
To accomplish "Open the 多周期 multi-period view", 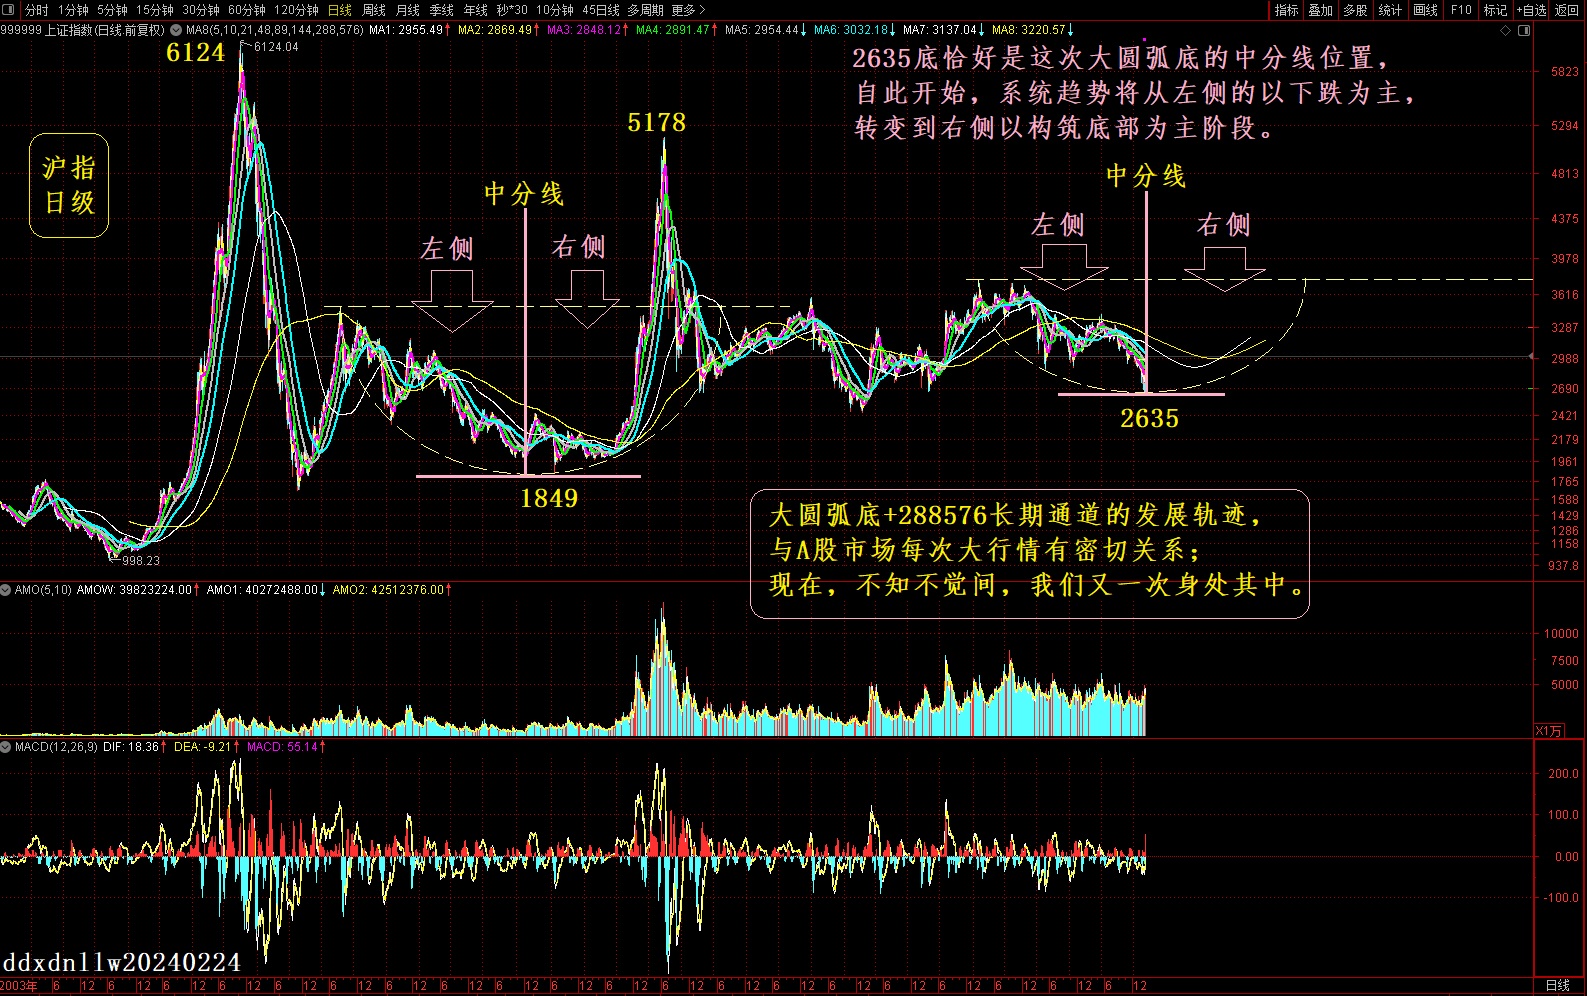I will tap(646, 10).
